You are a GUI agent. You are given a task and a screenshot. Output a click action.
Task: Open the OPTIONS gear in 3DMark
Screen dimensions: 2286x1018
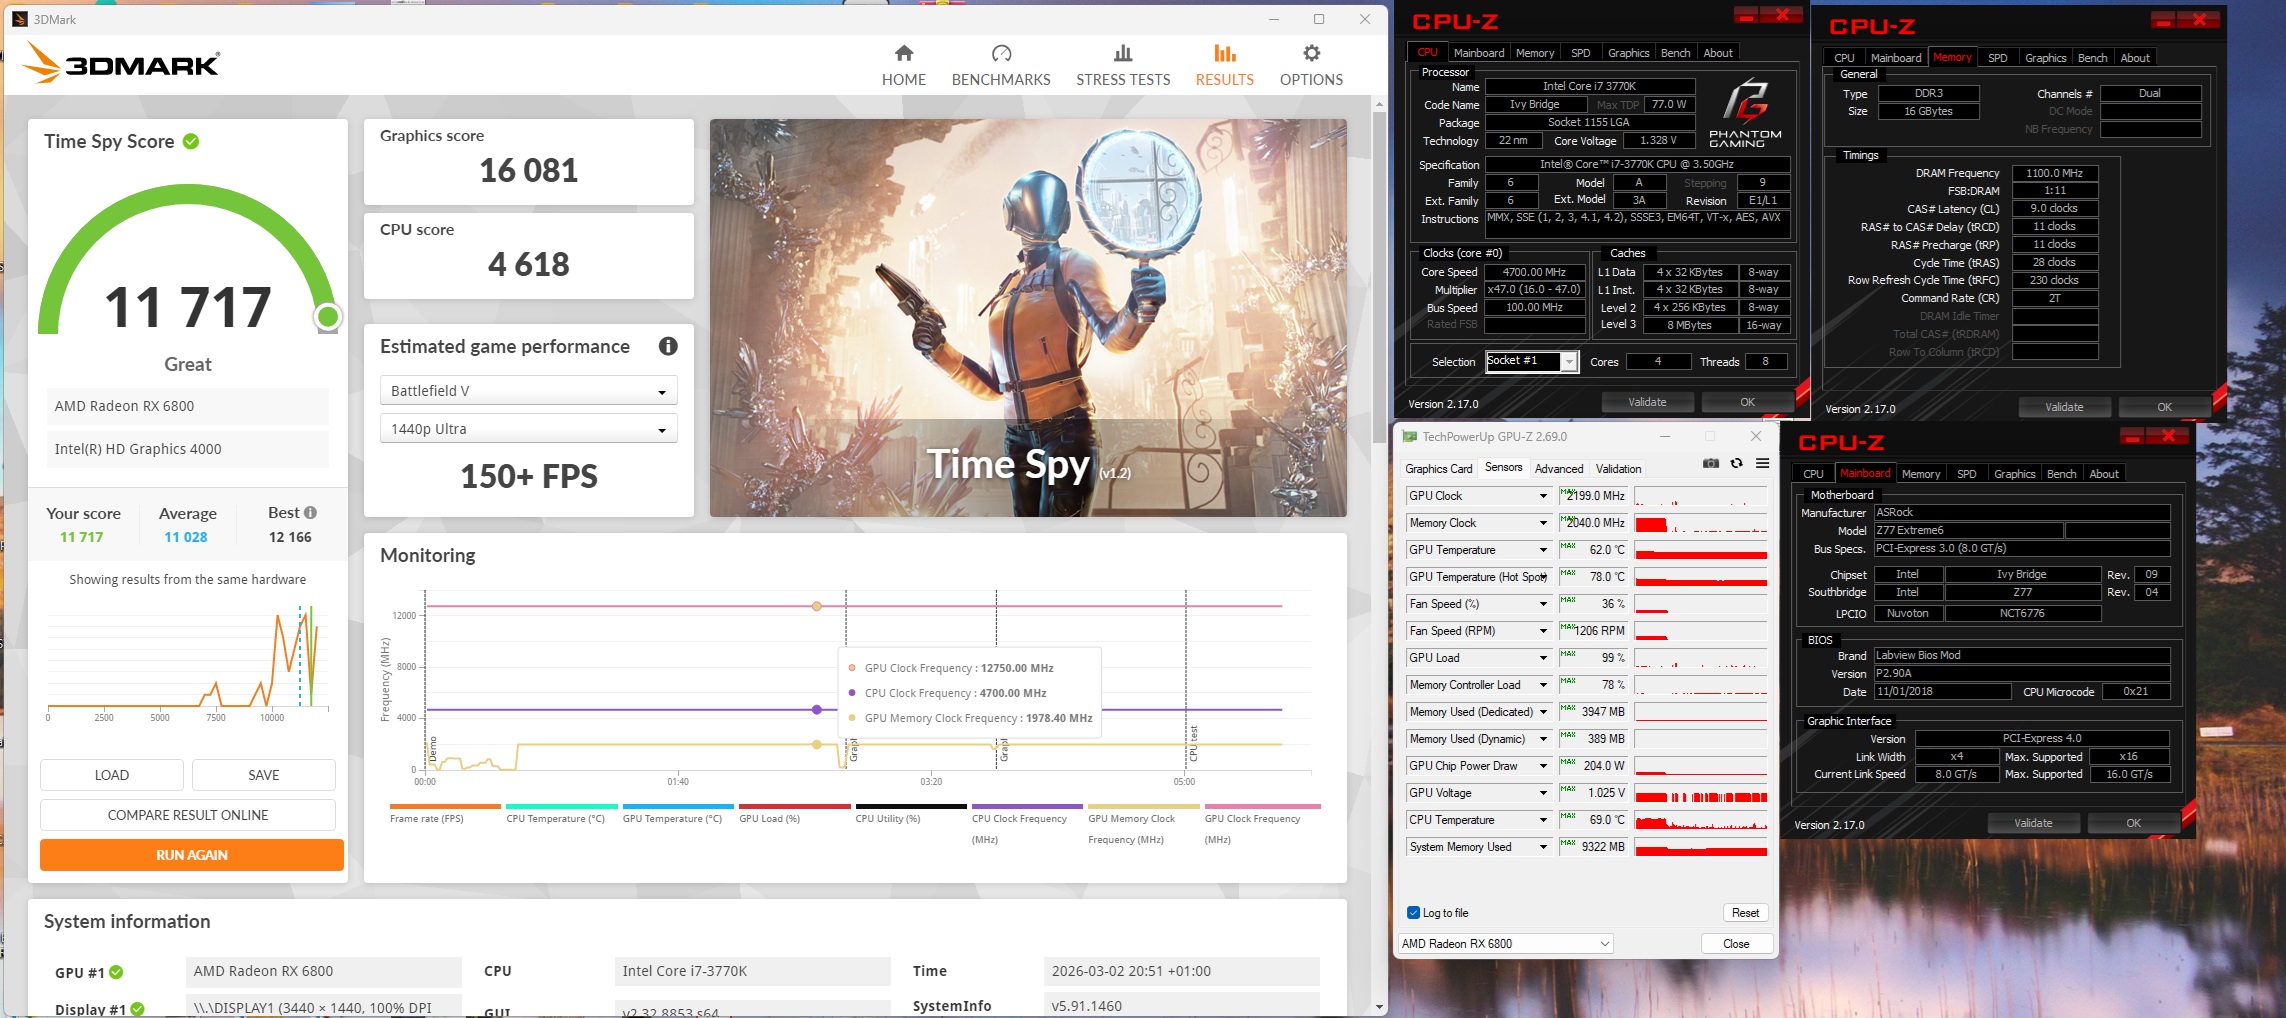(1311, 66)
